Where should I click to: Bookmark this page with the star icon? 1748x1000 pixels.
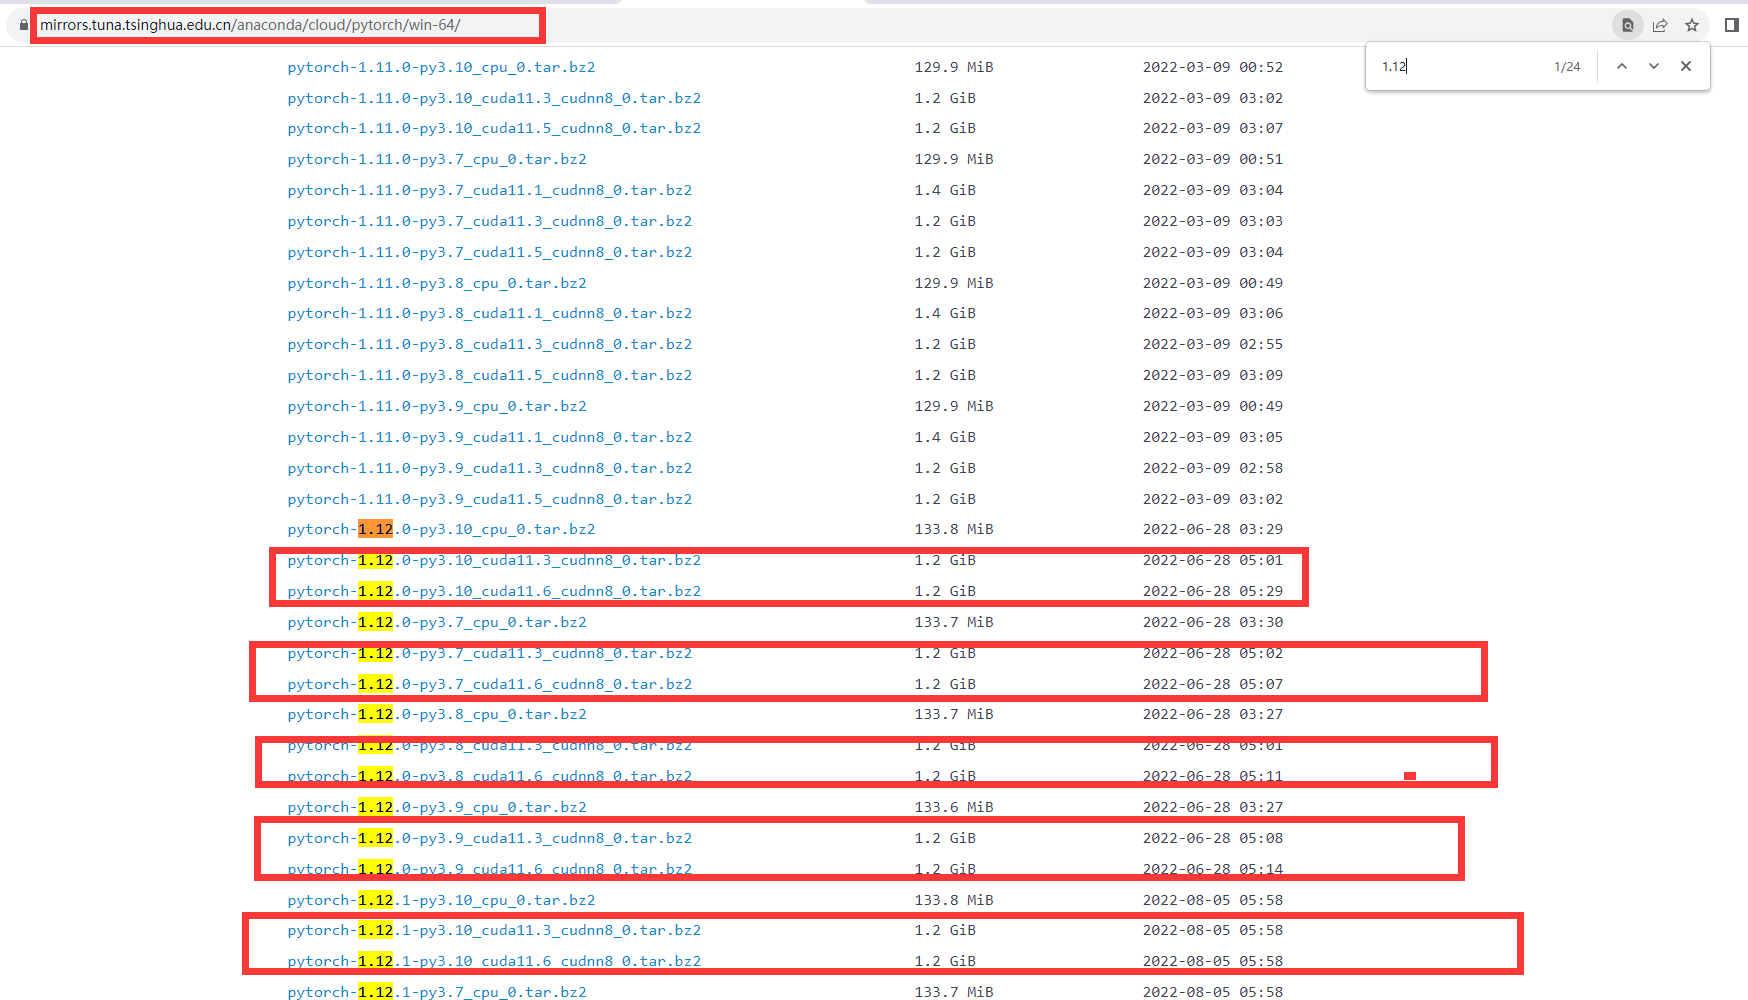tap(1692, 25)
